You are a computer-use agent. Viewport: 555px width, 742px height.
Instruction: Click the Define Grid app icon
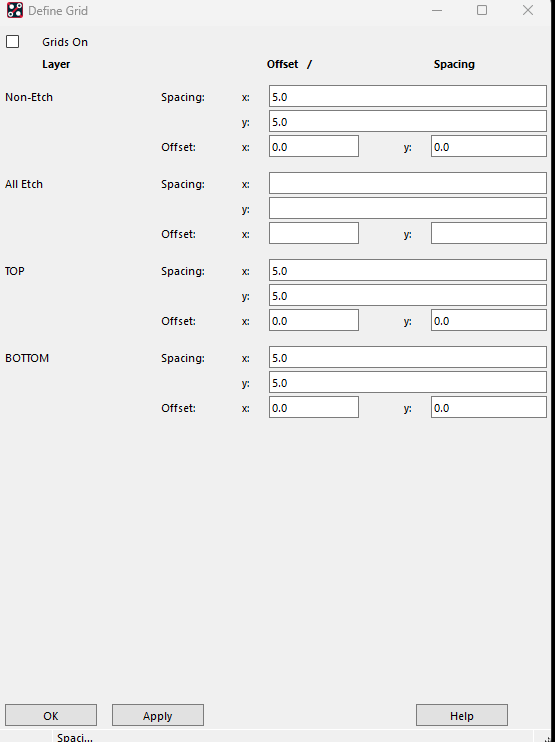(15, 10)
